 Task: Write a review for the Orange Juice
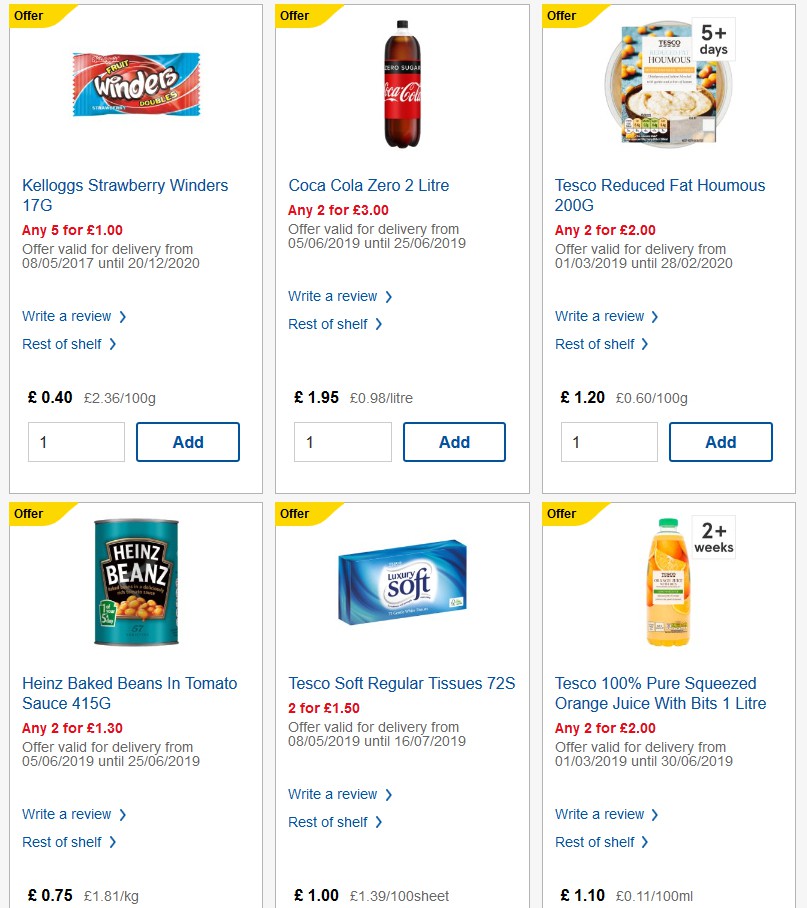point(601,814)
